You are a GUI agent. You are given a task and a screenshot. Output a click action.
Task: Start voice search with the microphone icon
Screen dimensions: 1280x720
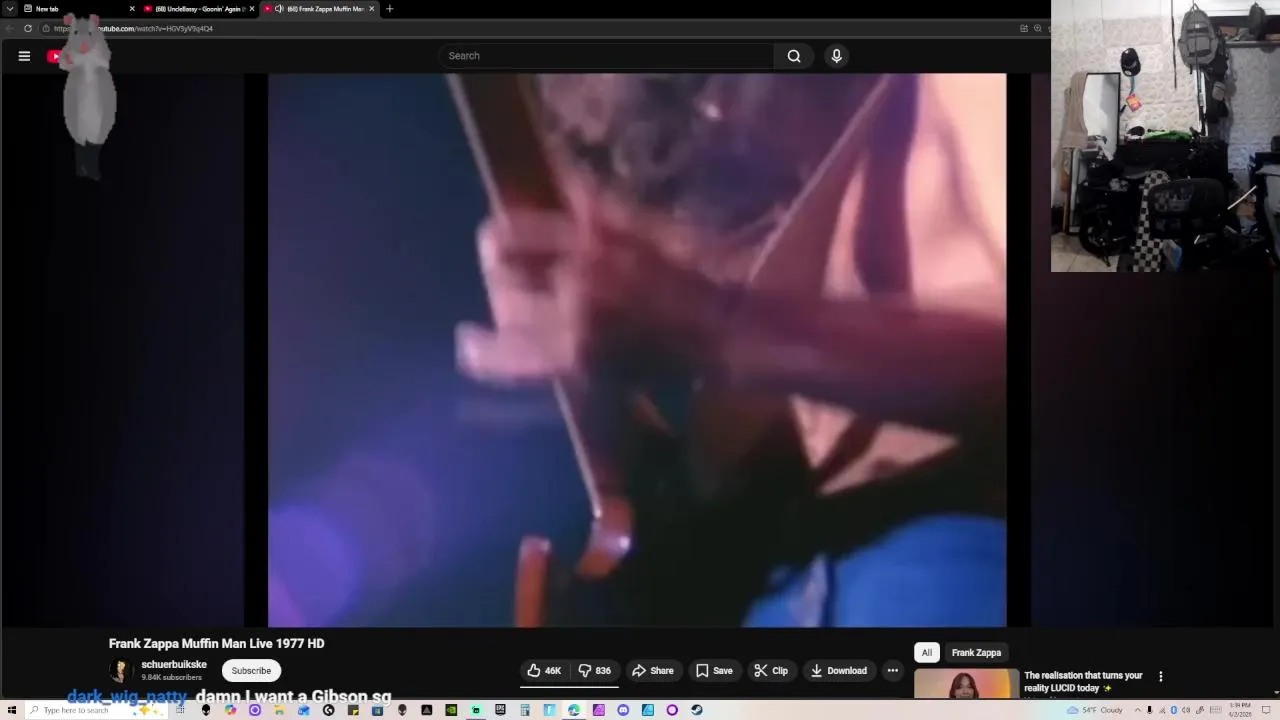point(837,56)
